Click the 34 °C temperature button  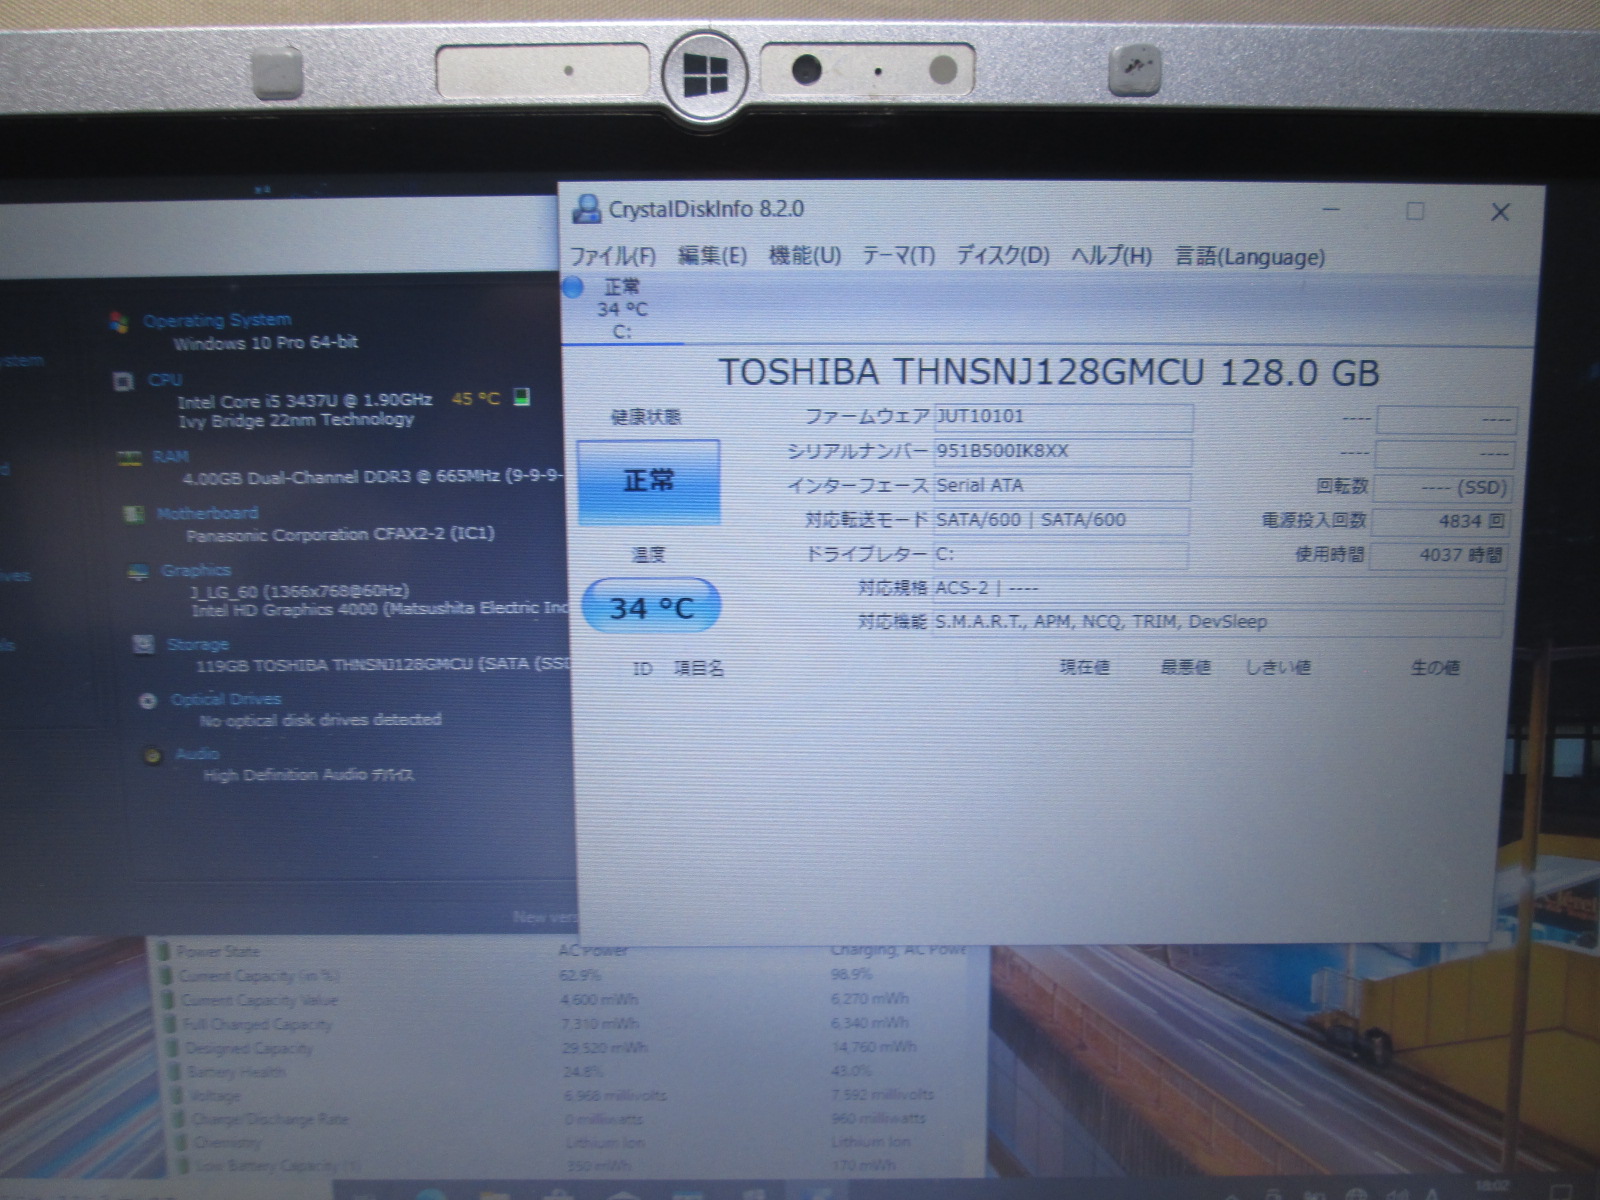click(x=650, y=607)
